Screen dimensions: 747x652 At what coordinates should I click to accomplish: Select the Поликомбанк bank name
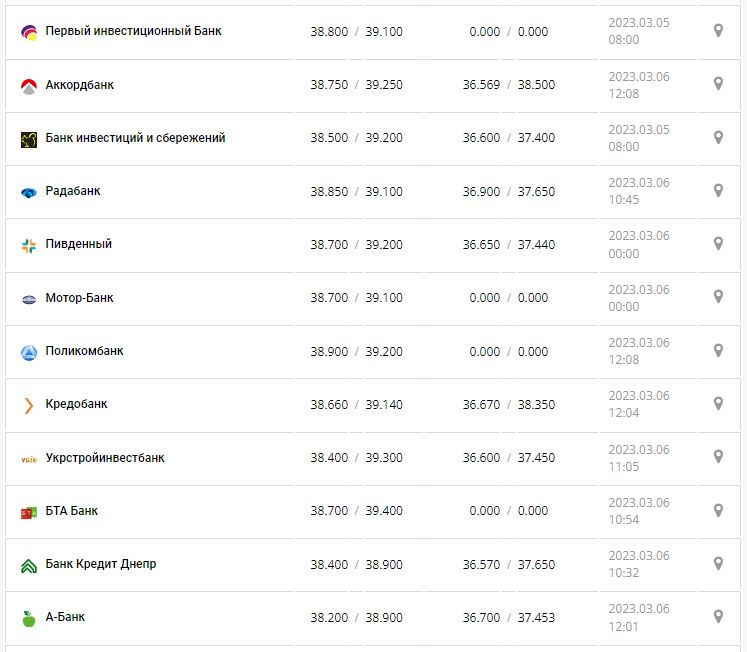click(85, 351)
